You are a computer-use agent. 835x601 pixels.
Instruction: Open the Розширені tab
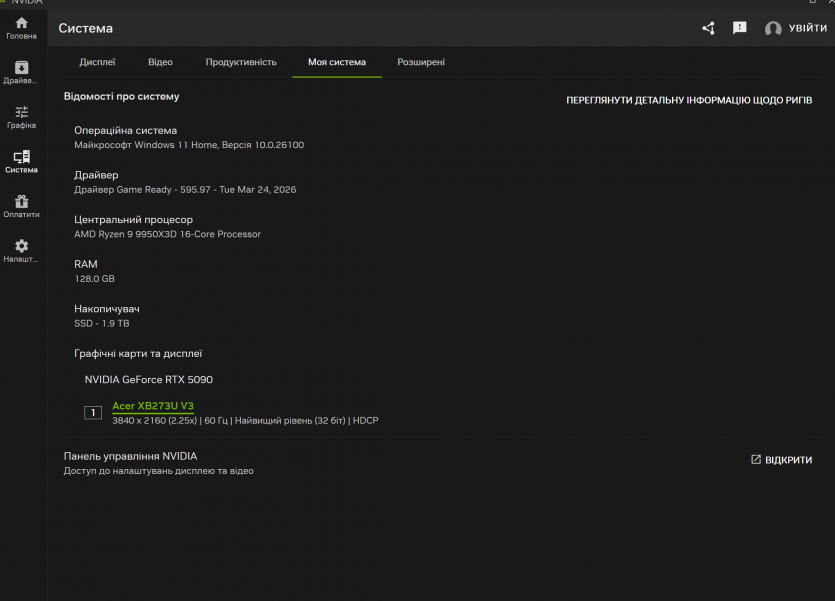[x=421, y=62]
